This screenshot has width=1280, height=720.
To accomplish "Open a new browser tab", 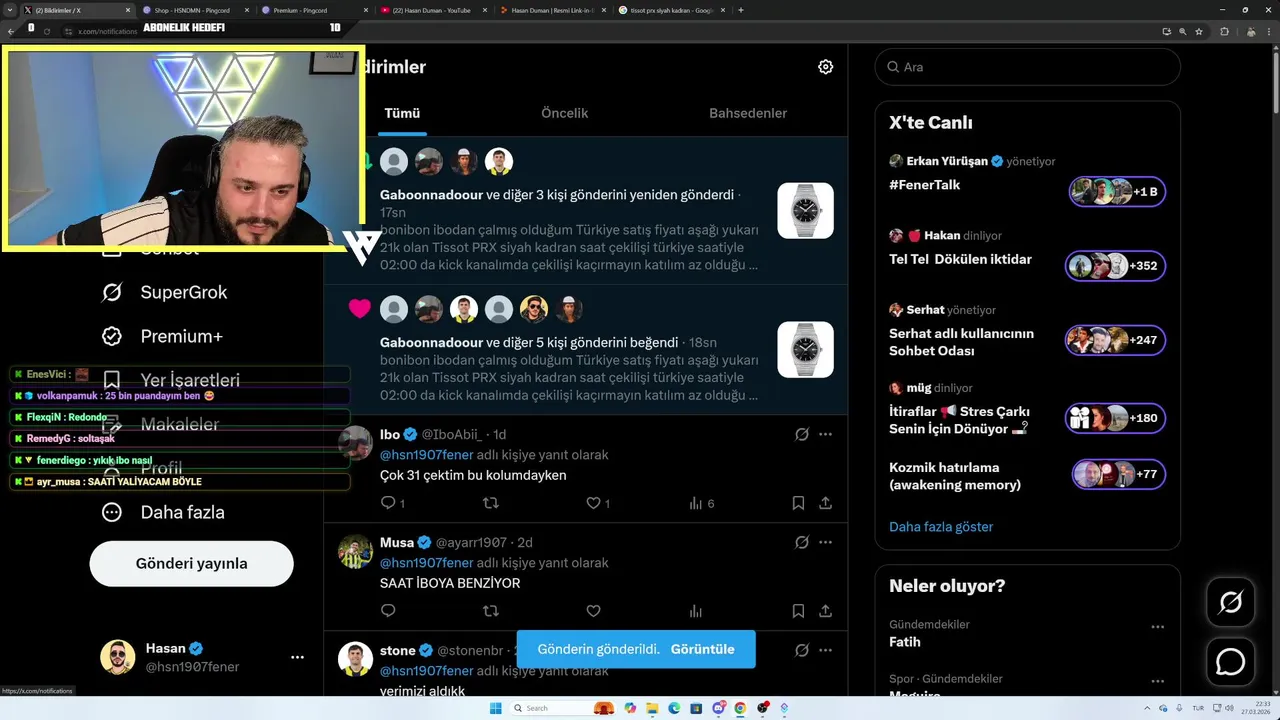I will [741, 10].
